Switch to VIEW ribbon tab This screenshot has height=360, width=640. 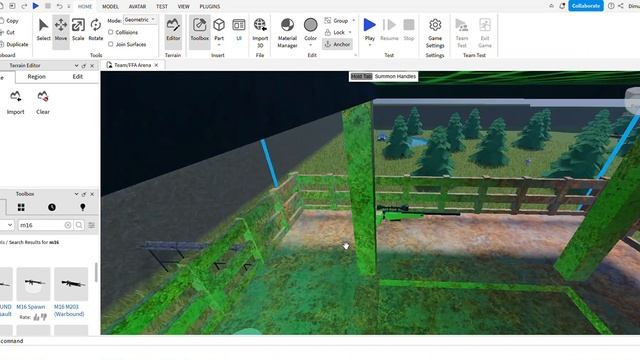(x=184, y=7)
